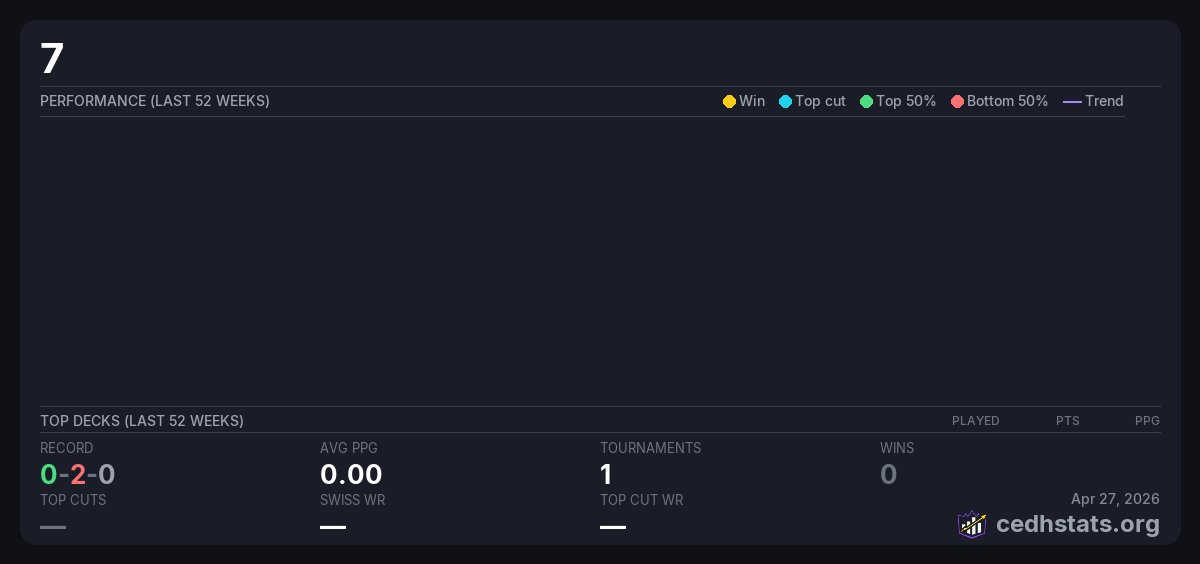Click the green Top 50% legend dot

(866, 102)
